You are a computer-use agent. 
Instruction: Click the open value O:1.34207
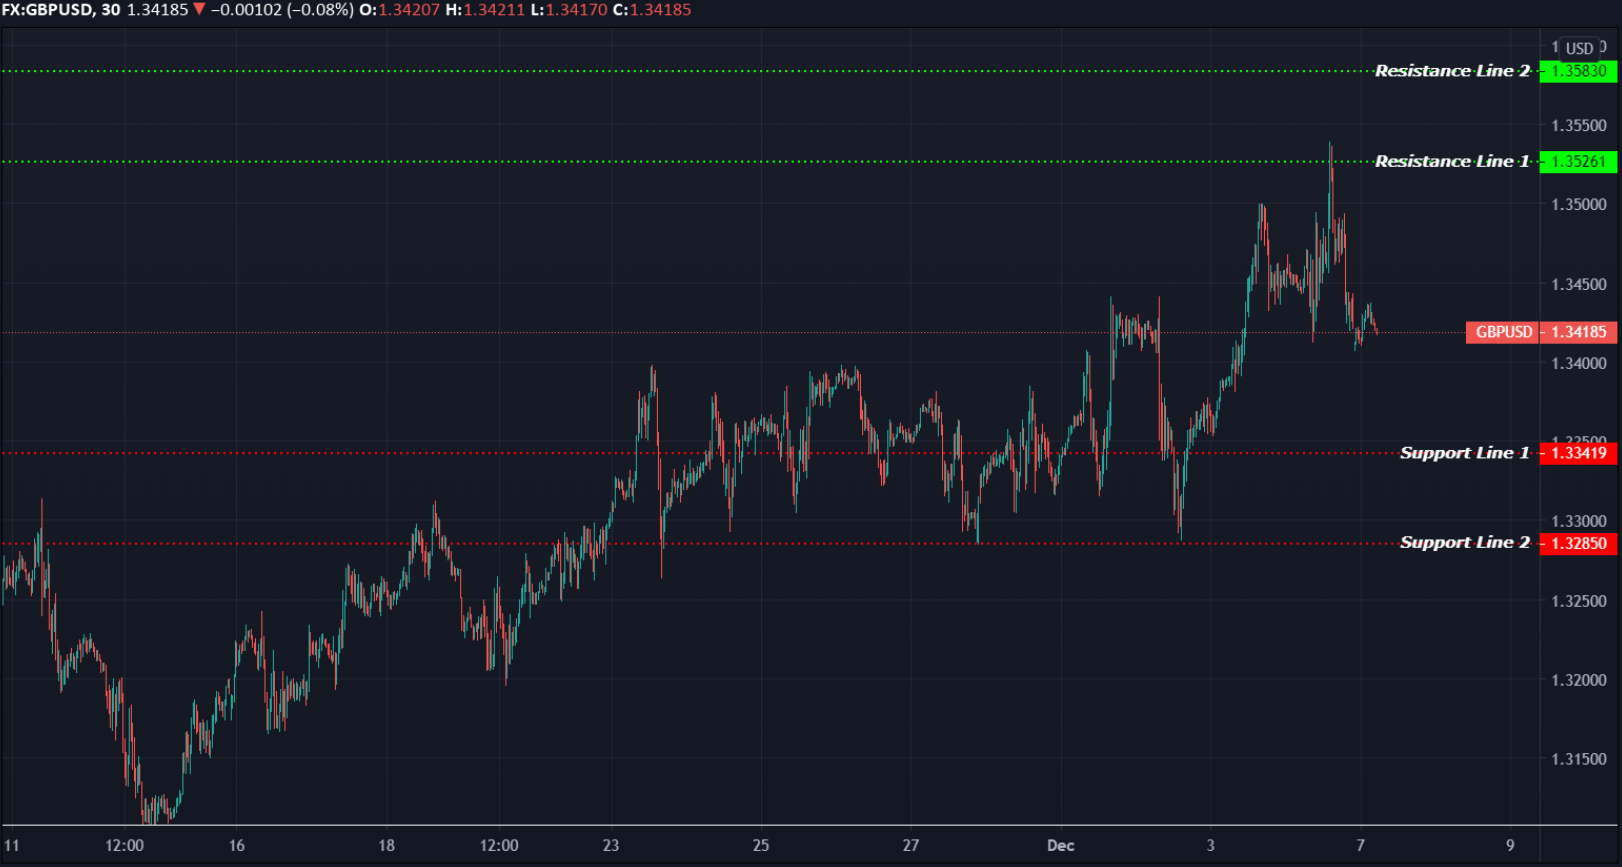[400, 10]
